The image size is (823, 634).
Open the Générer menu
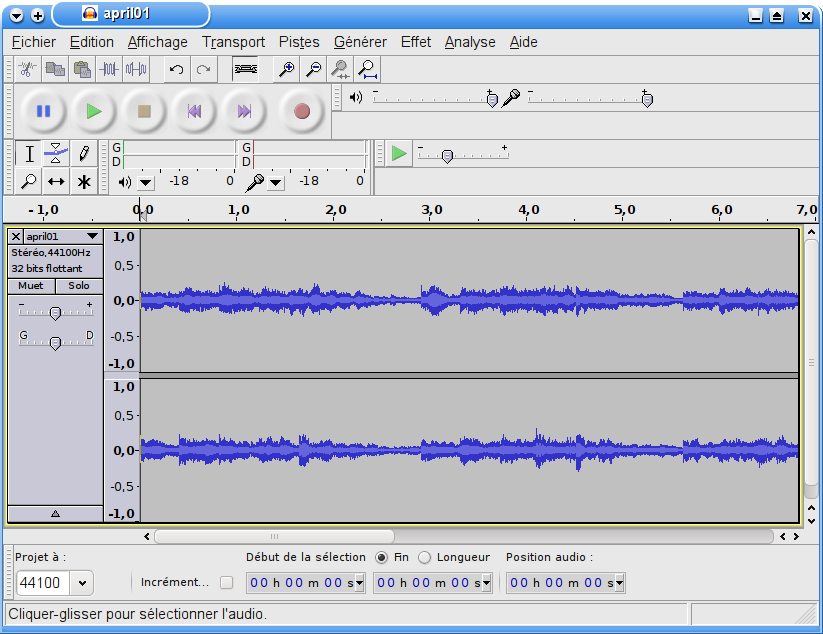360,42
